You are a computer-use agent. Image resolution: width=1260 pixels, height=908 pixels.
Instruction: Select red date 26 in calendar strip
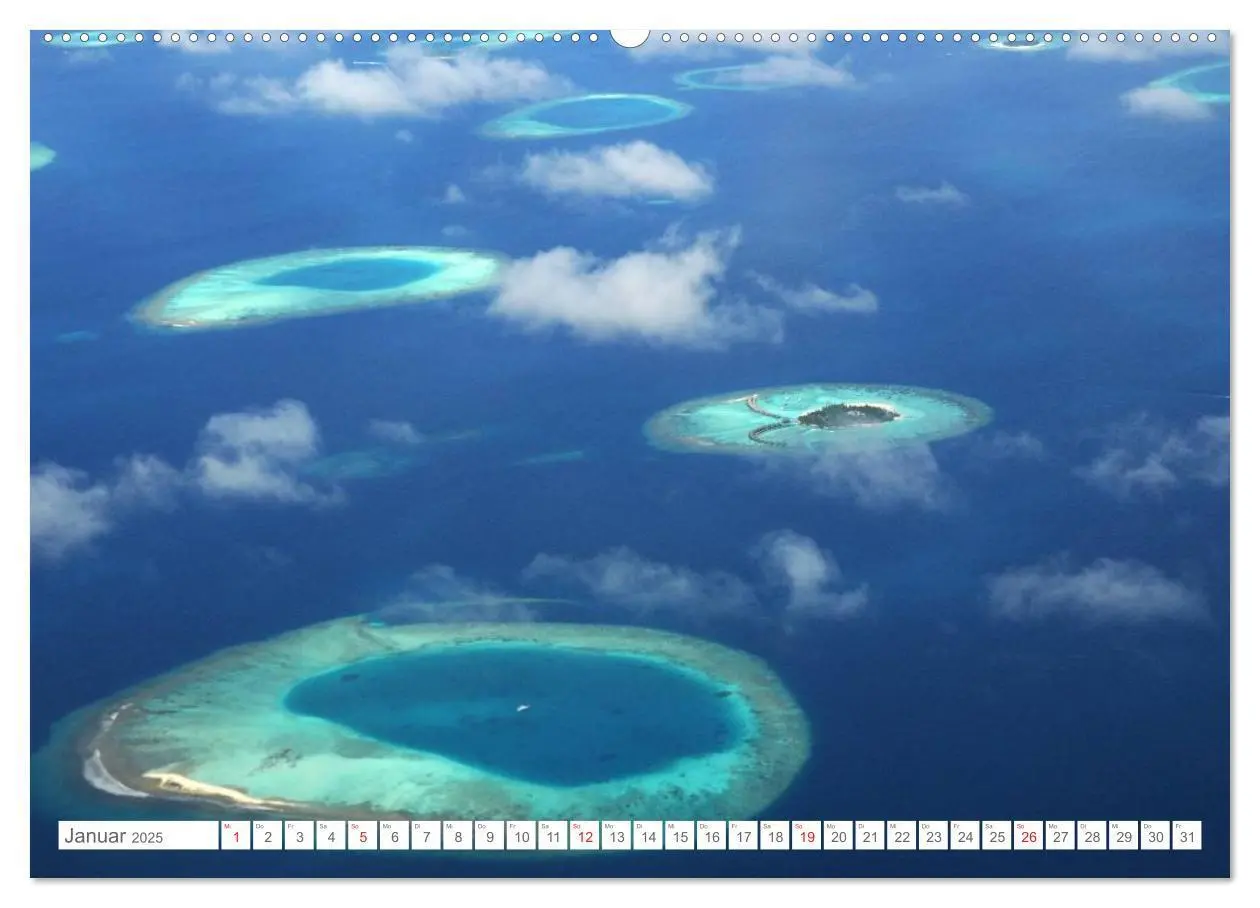(x=1029, y=836)
